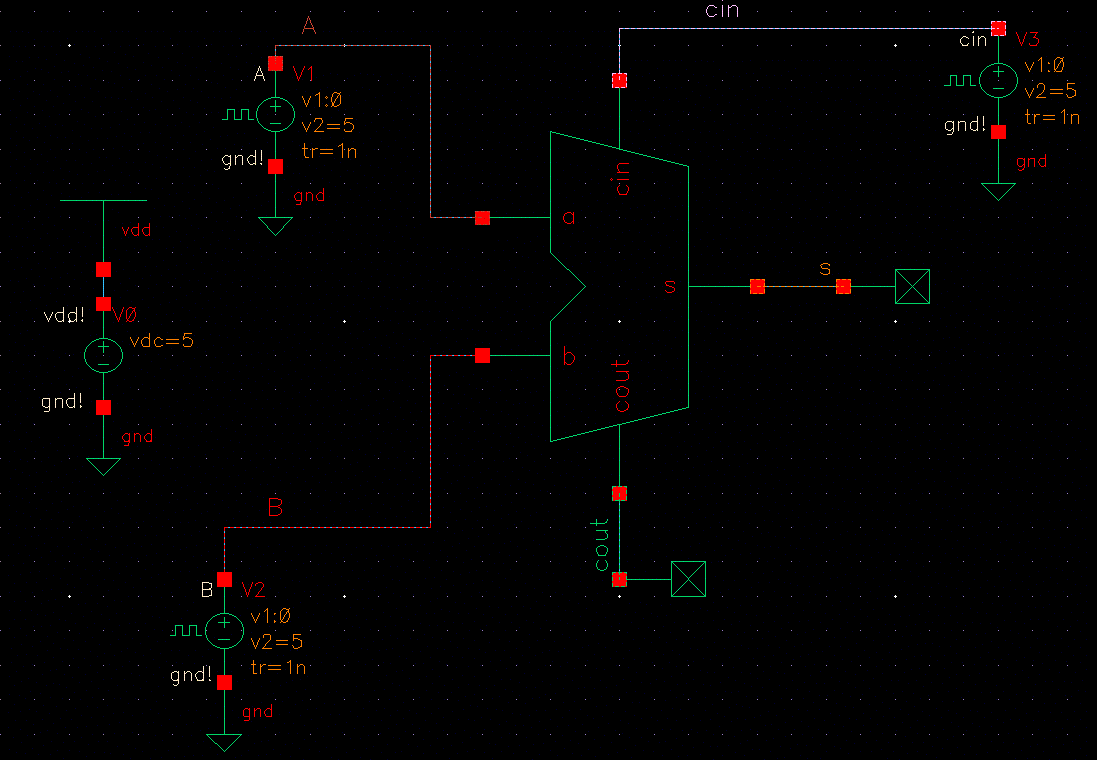Click V2 positive terminal labeled B
The width and height of the screenshot is (1097, 760).
coord(225,579)
